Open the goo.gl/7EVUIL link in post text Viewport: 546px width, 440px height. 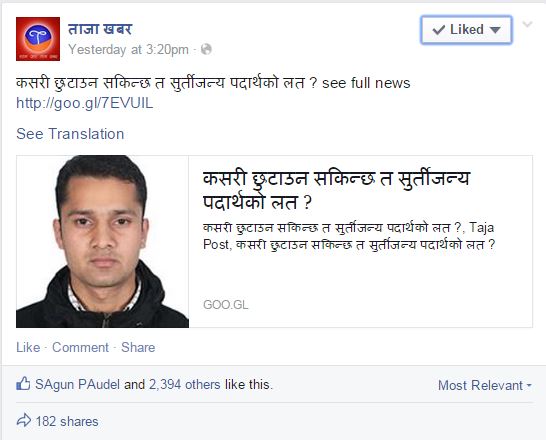[x=85, y=103]
